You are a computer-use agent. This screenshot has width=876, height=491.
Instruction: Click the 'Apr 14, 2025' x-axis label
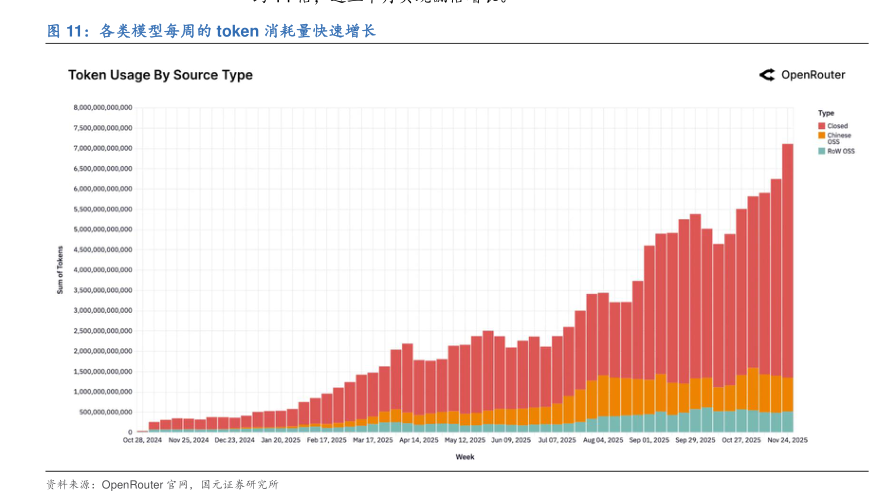[418, 440]
